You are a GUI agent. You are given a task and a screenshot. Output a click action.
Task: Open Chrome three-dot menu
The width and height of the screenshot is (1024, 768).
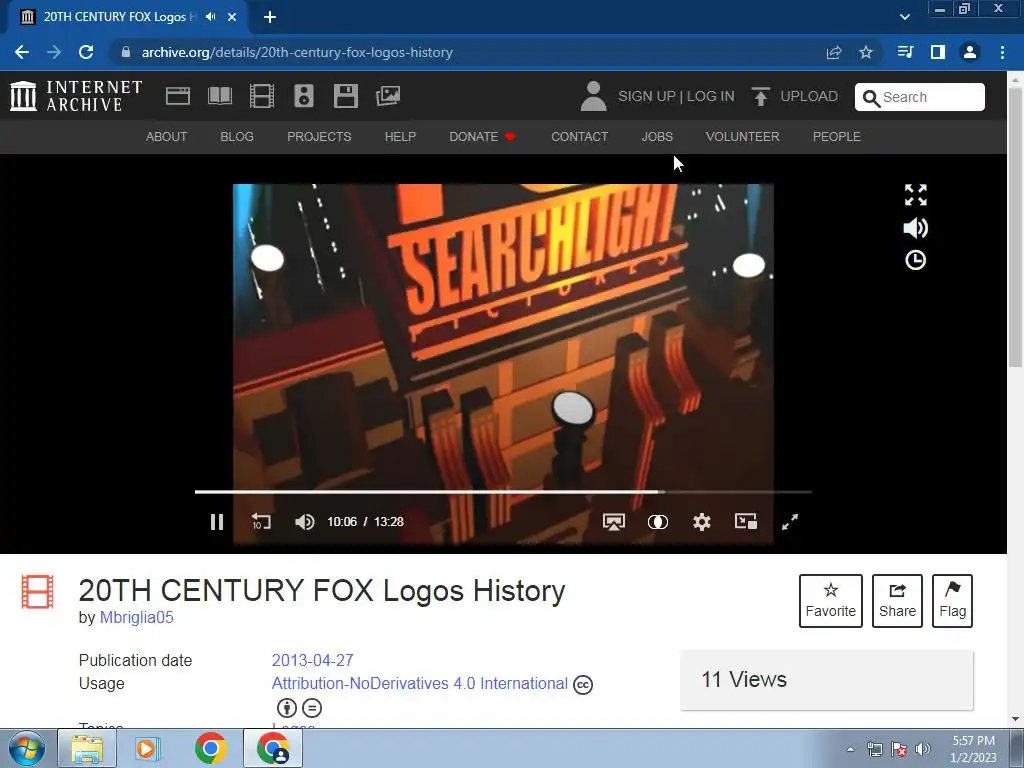(1002, 52)
